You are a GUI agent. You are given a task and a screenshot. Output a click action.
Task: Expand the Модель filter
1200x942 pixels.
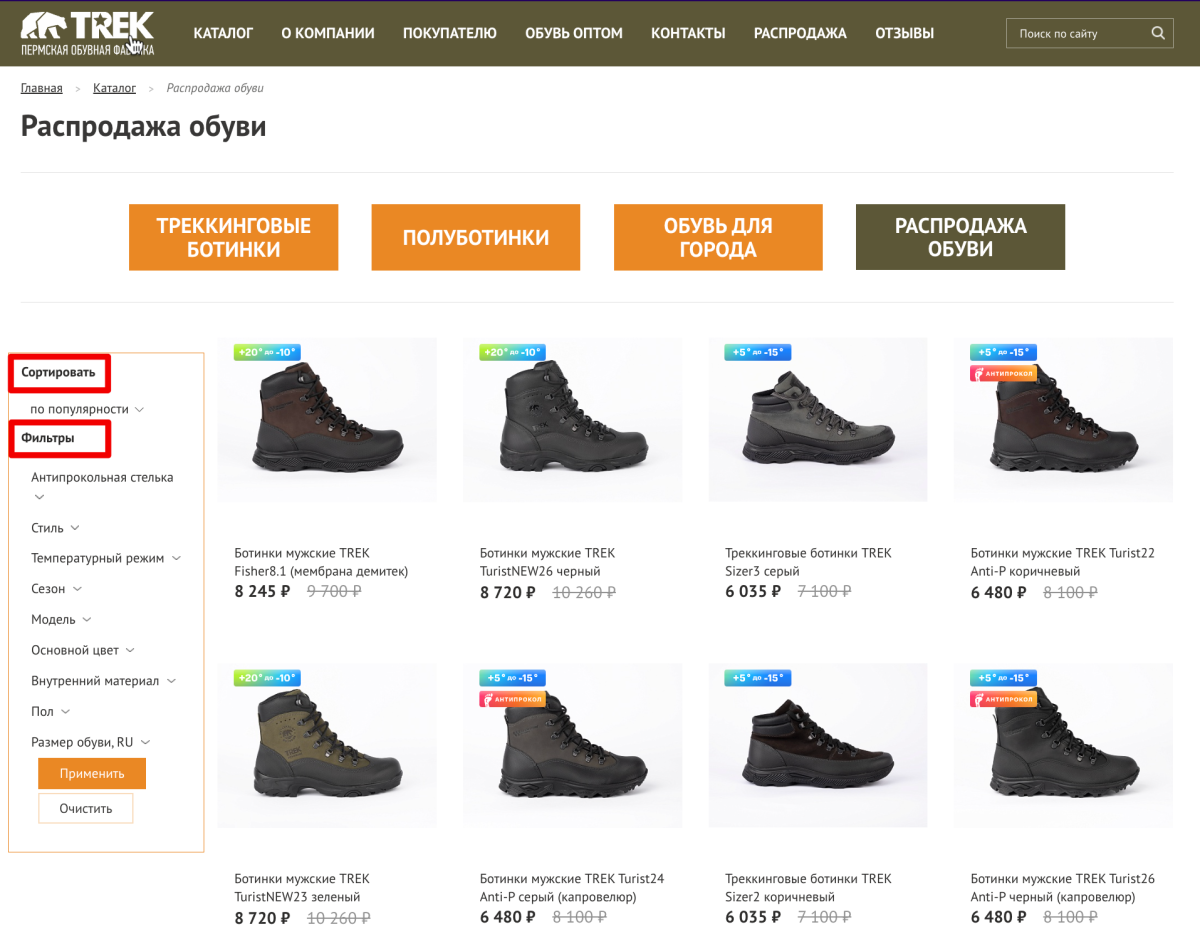(x=61, y=620)
